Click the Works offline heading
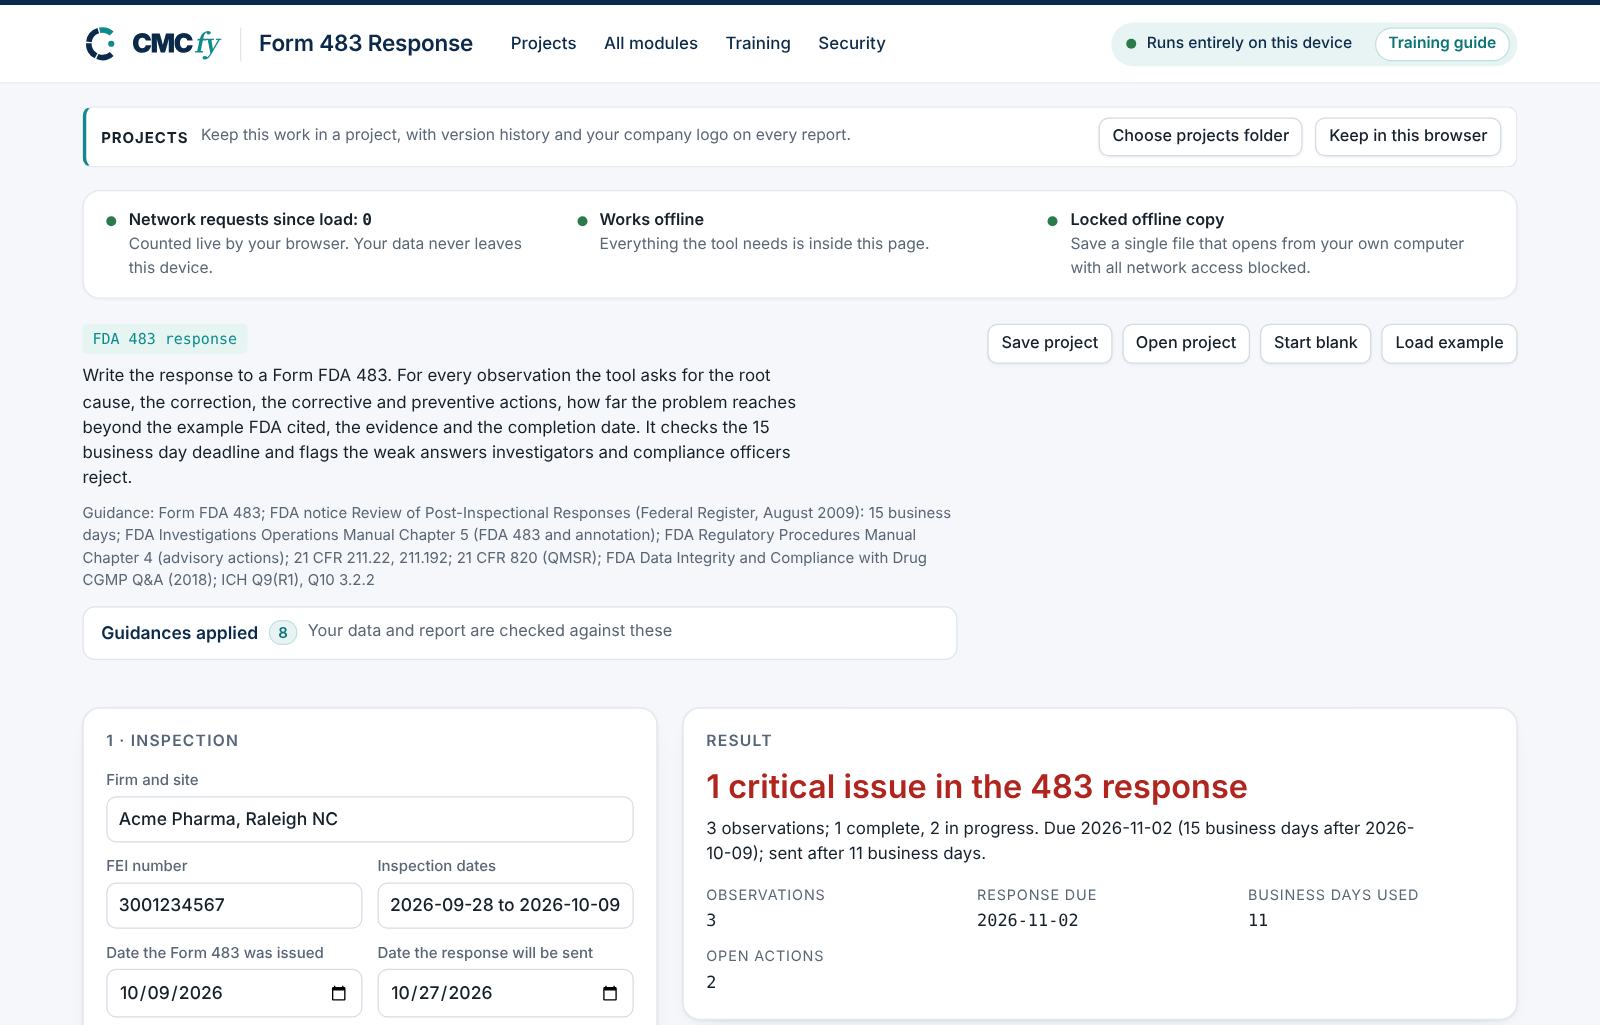The image size is (1600, 1025). [652, 219]
